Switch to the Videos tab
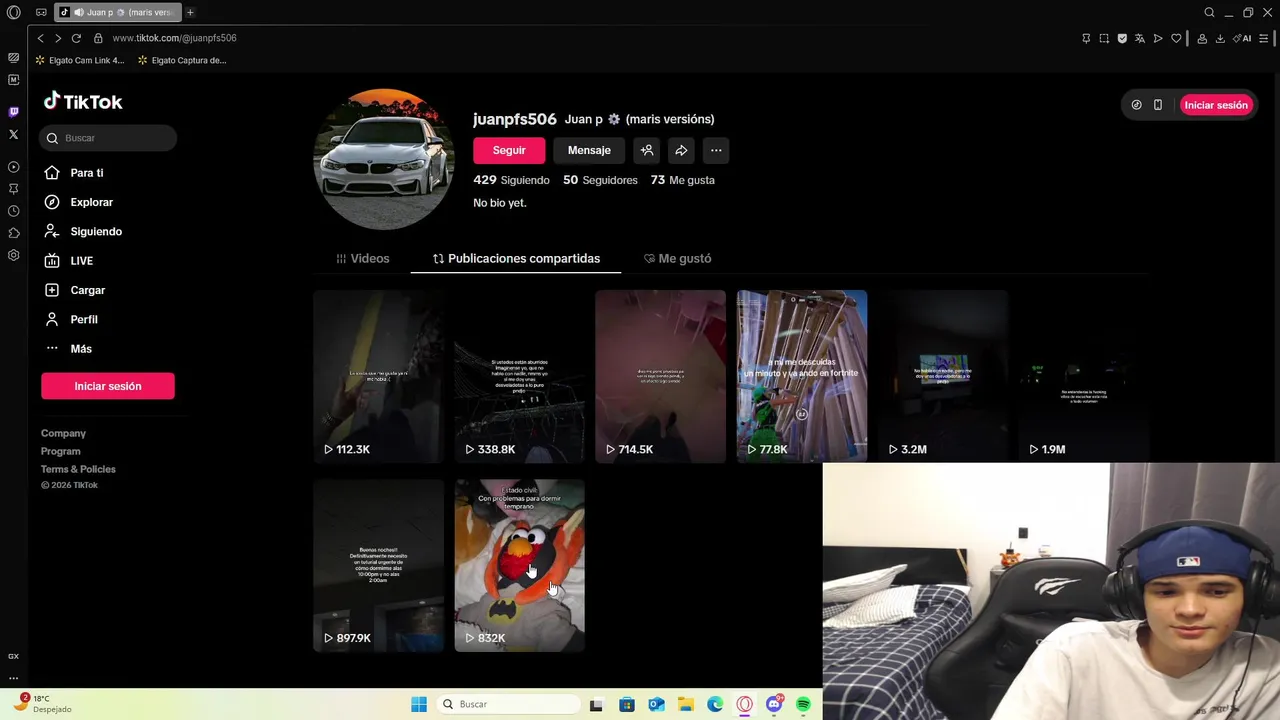The width and height of the screenshot is (1280, 720). click(x=363, y=258)
